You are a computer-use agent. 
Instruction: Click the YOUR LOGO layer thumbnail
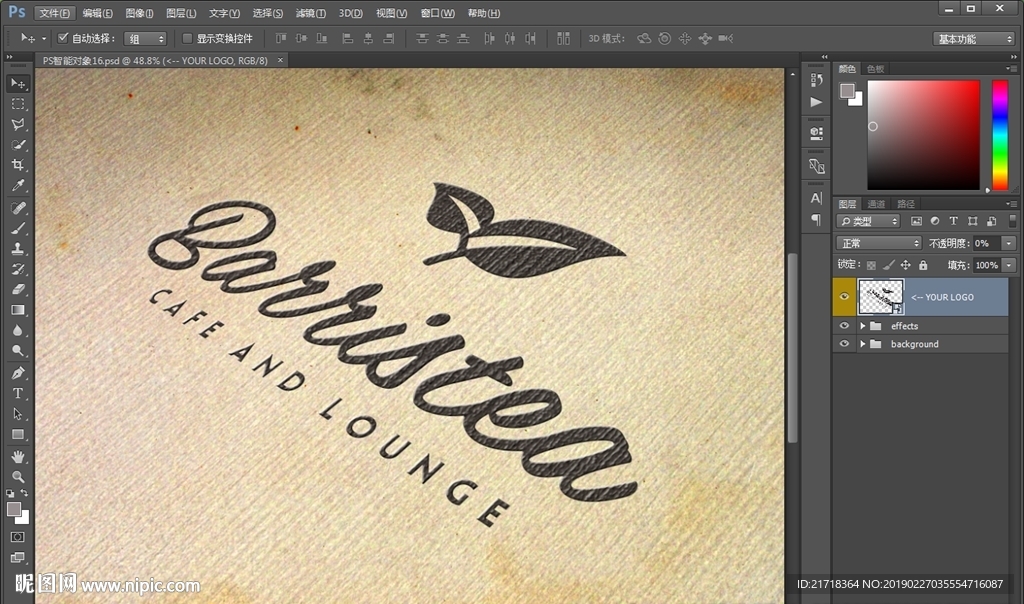pyautogui.click(x=881, y=297)
